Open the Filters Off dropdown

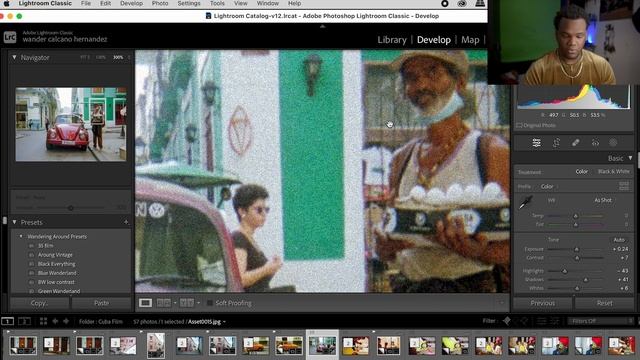tap(600, 321)
